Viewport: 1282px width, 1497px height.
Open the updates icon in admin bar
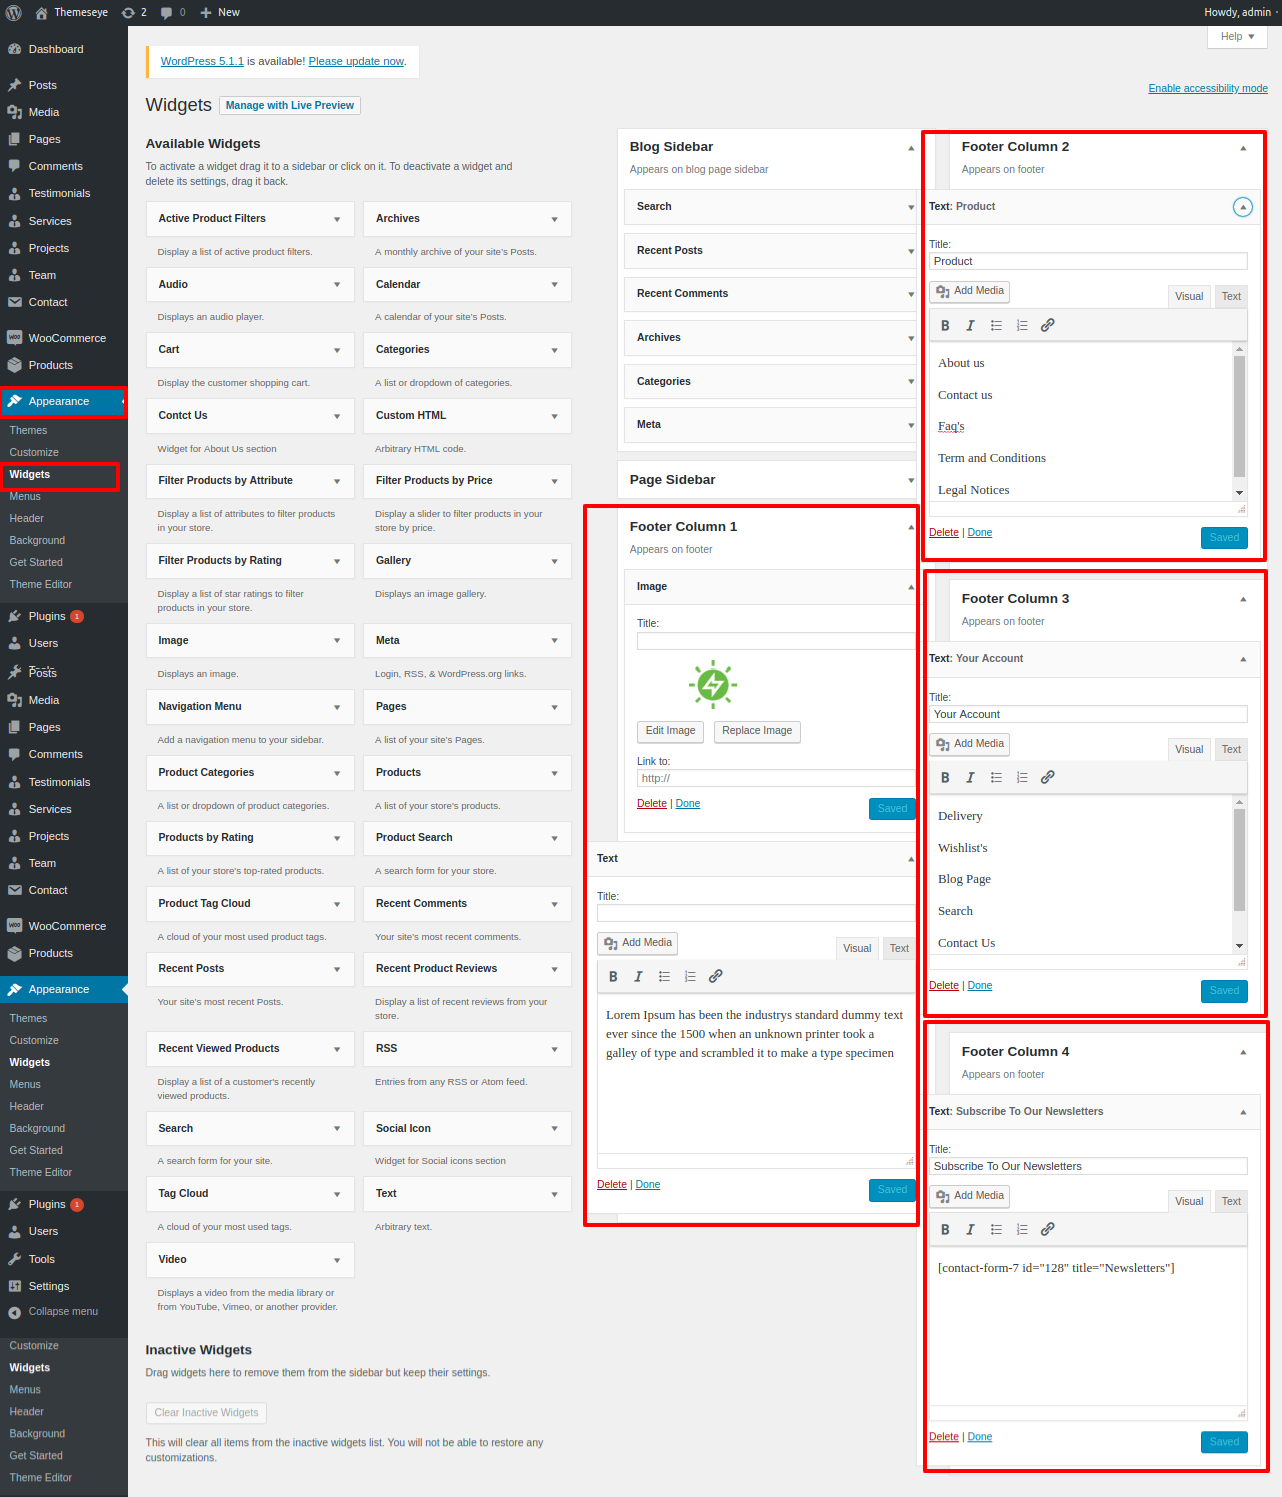click(134, 13)
